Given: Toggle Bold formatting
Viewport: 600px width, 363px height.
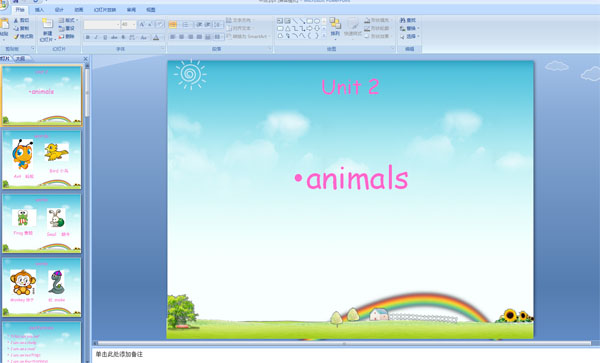Looking at the screenshot, I should (88, 37).
